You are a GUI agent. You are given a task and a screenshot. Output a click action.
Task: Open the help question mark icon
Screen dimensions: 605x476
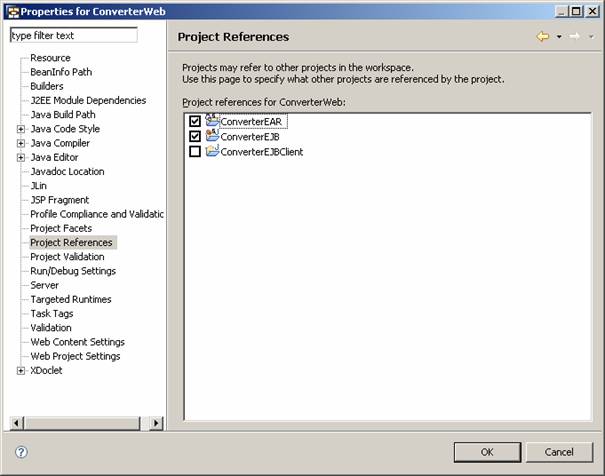point(21,452)
